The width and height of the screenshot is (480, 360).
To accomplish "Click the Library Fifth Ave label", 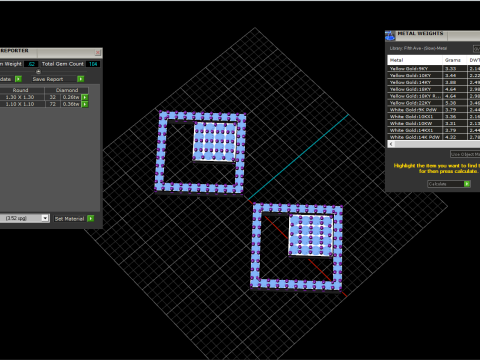I will pyautogui.click(x=418, y=48).
